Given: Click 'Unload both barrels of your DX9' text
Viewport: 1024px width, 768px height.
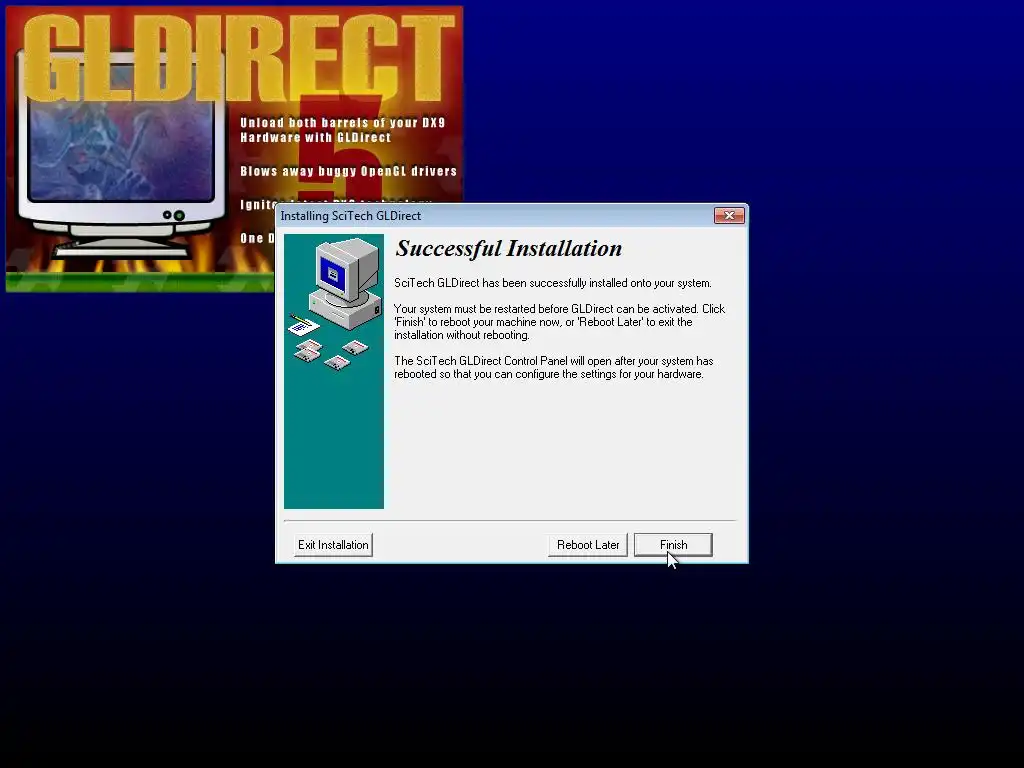Looking at the screenshot, I should (x=342, y=122).
